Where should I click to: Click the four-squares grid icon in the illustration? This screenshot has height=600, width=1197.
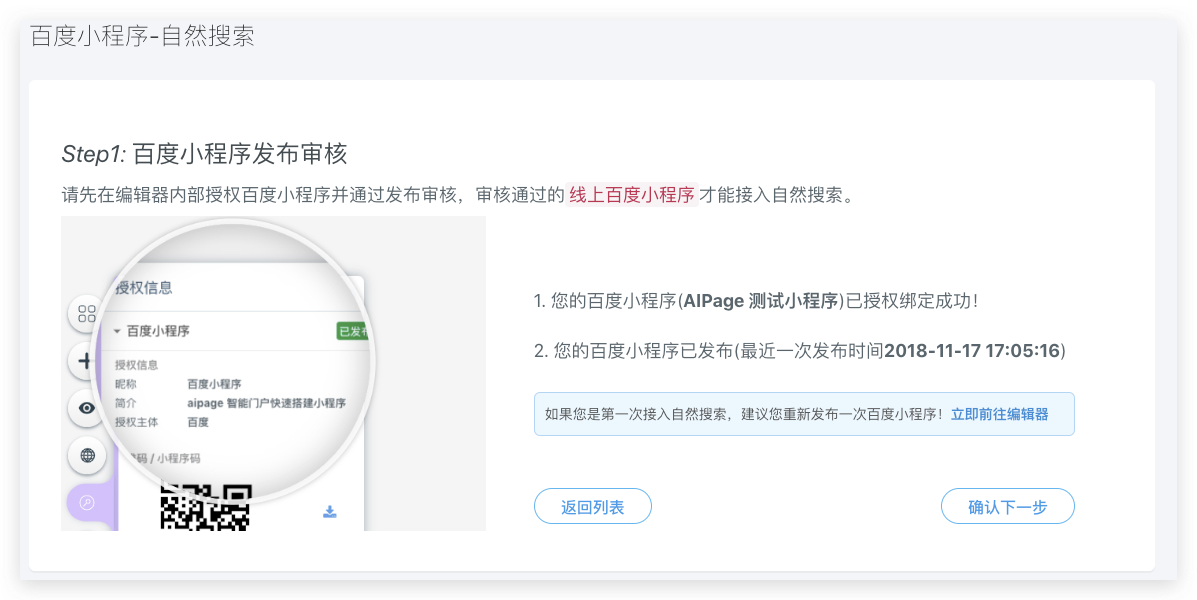[x=87, y=313]
